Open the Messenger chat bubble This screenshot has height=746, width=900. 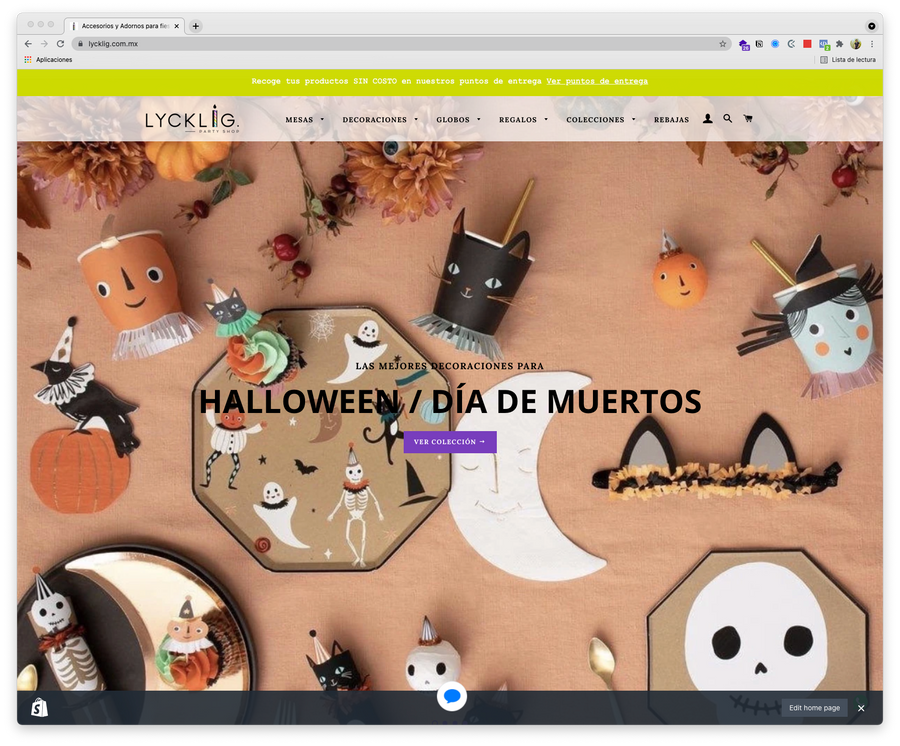(452, 696)
